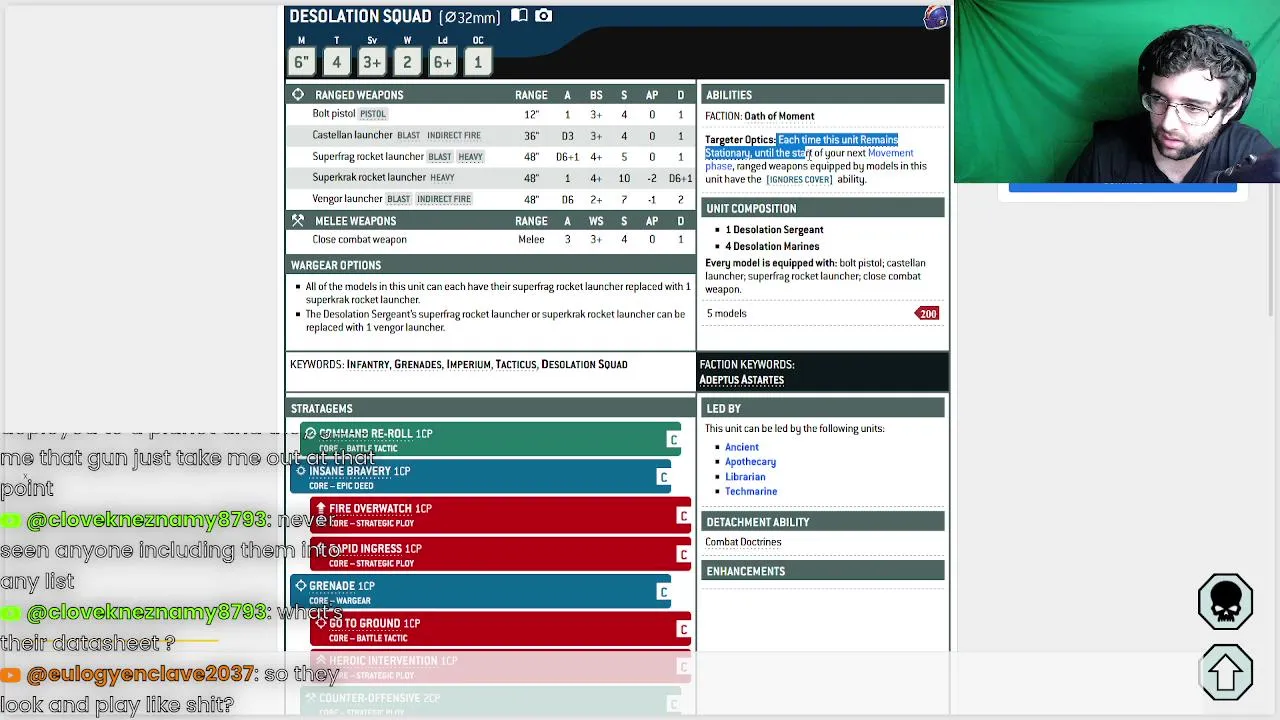This screenshot has width=1280, height=720.
Task: Click the camera icon beside the unit title
Action: tap(543, 16)
